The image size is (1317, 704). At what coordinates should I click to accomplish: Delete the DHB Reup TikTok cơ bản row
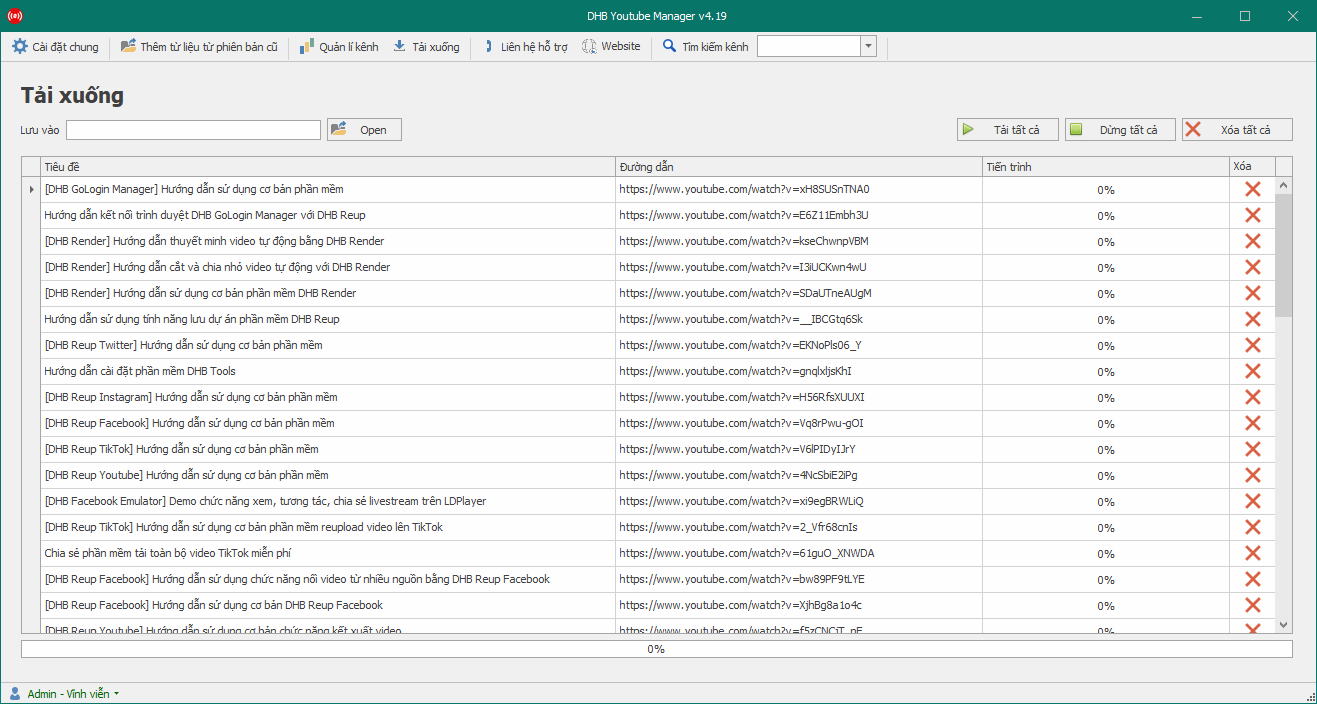click(1252, 449)
